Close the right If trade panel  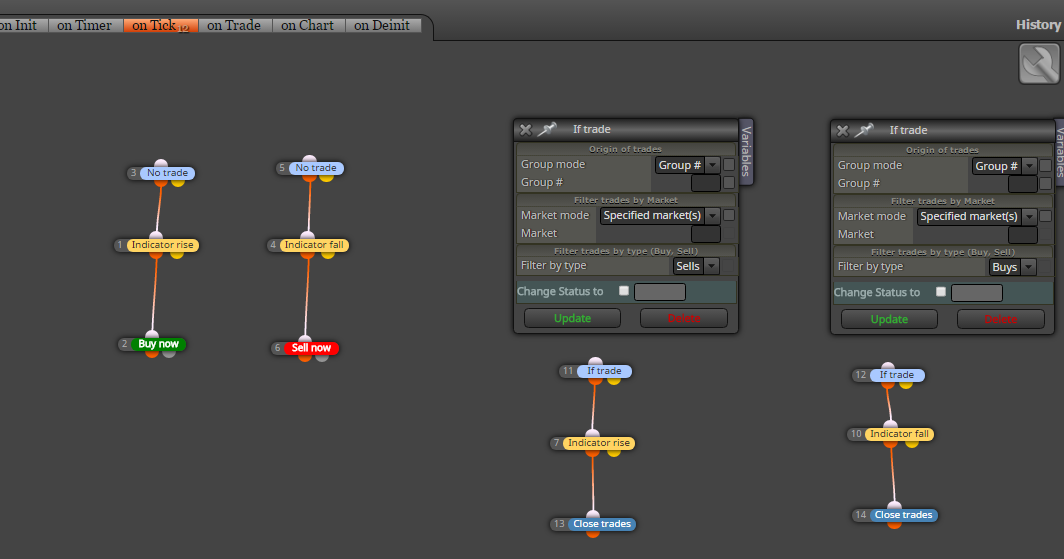[x=842, y=130]
